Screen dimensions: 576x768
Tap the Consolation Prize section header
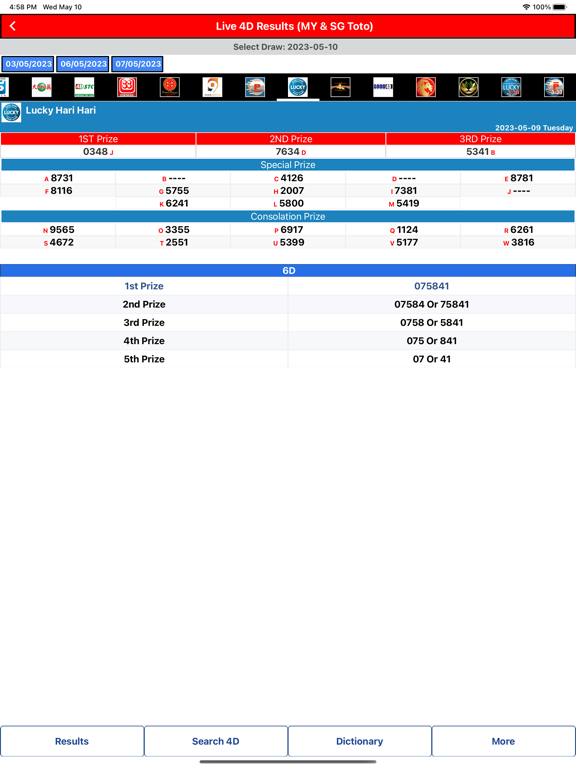pyautogui.click(x=288, y=216)
